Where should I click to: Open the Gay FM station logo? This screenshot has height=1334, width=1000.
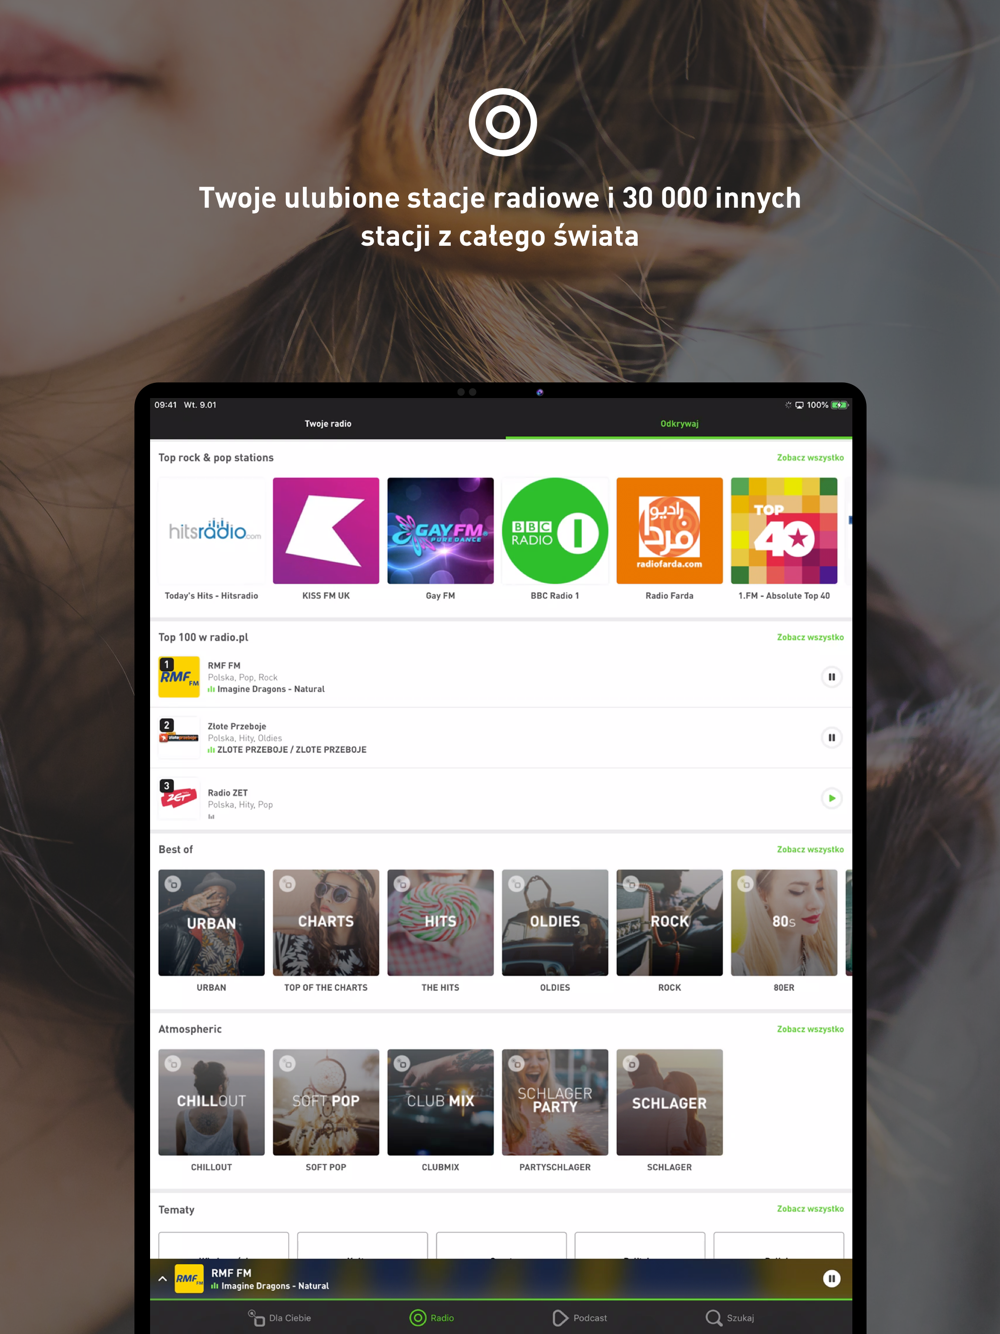(440, 531)
